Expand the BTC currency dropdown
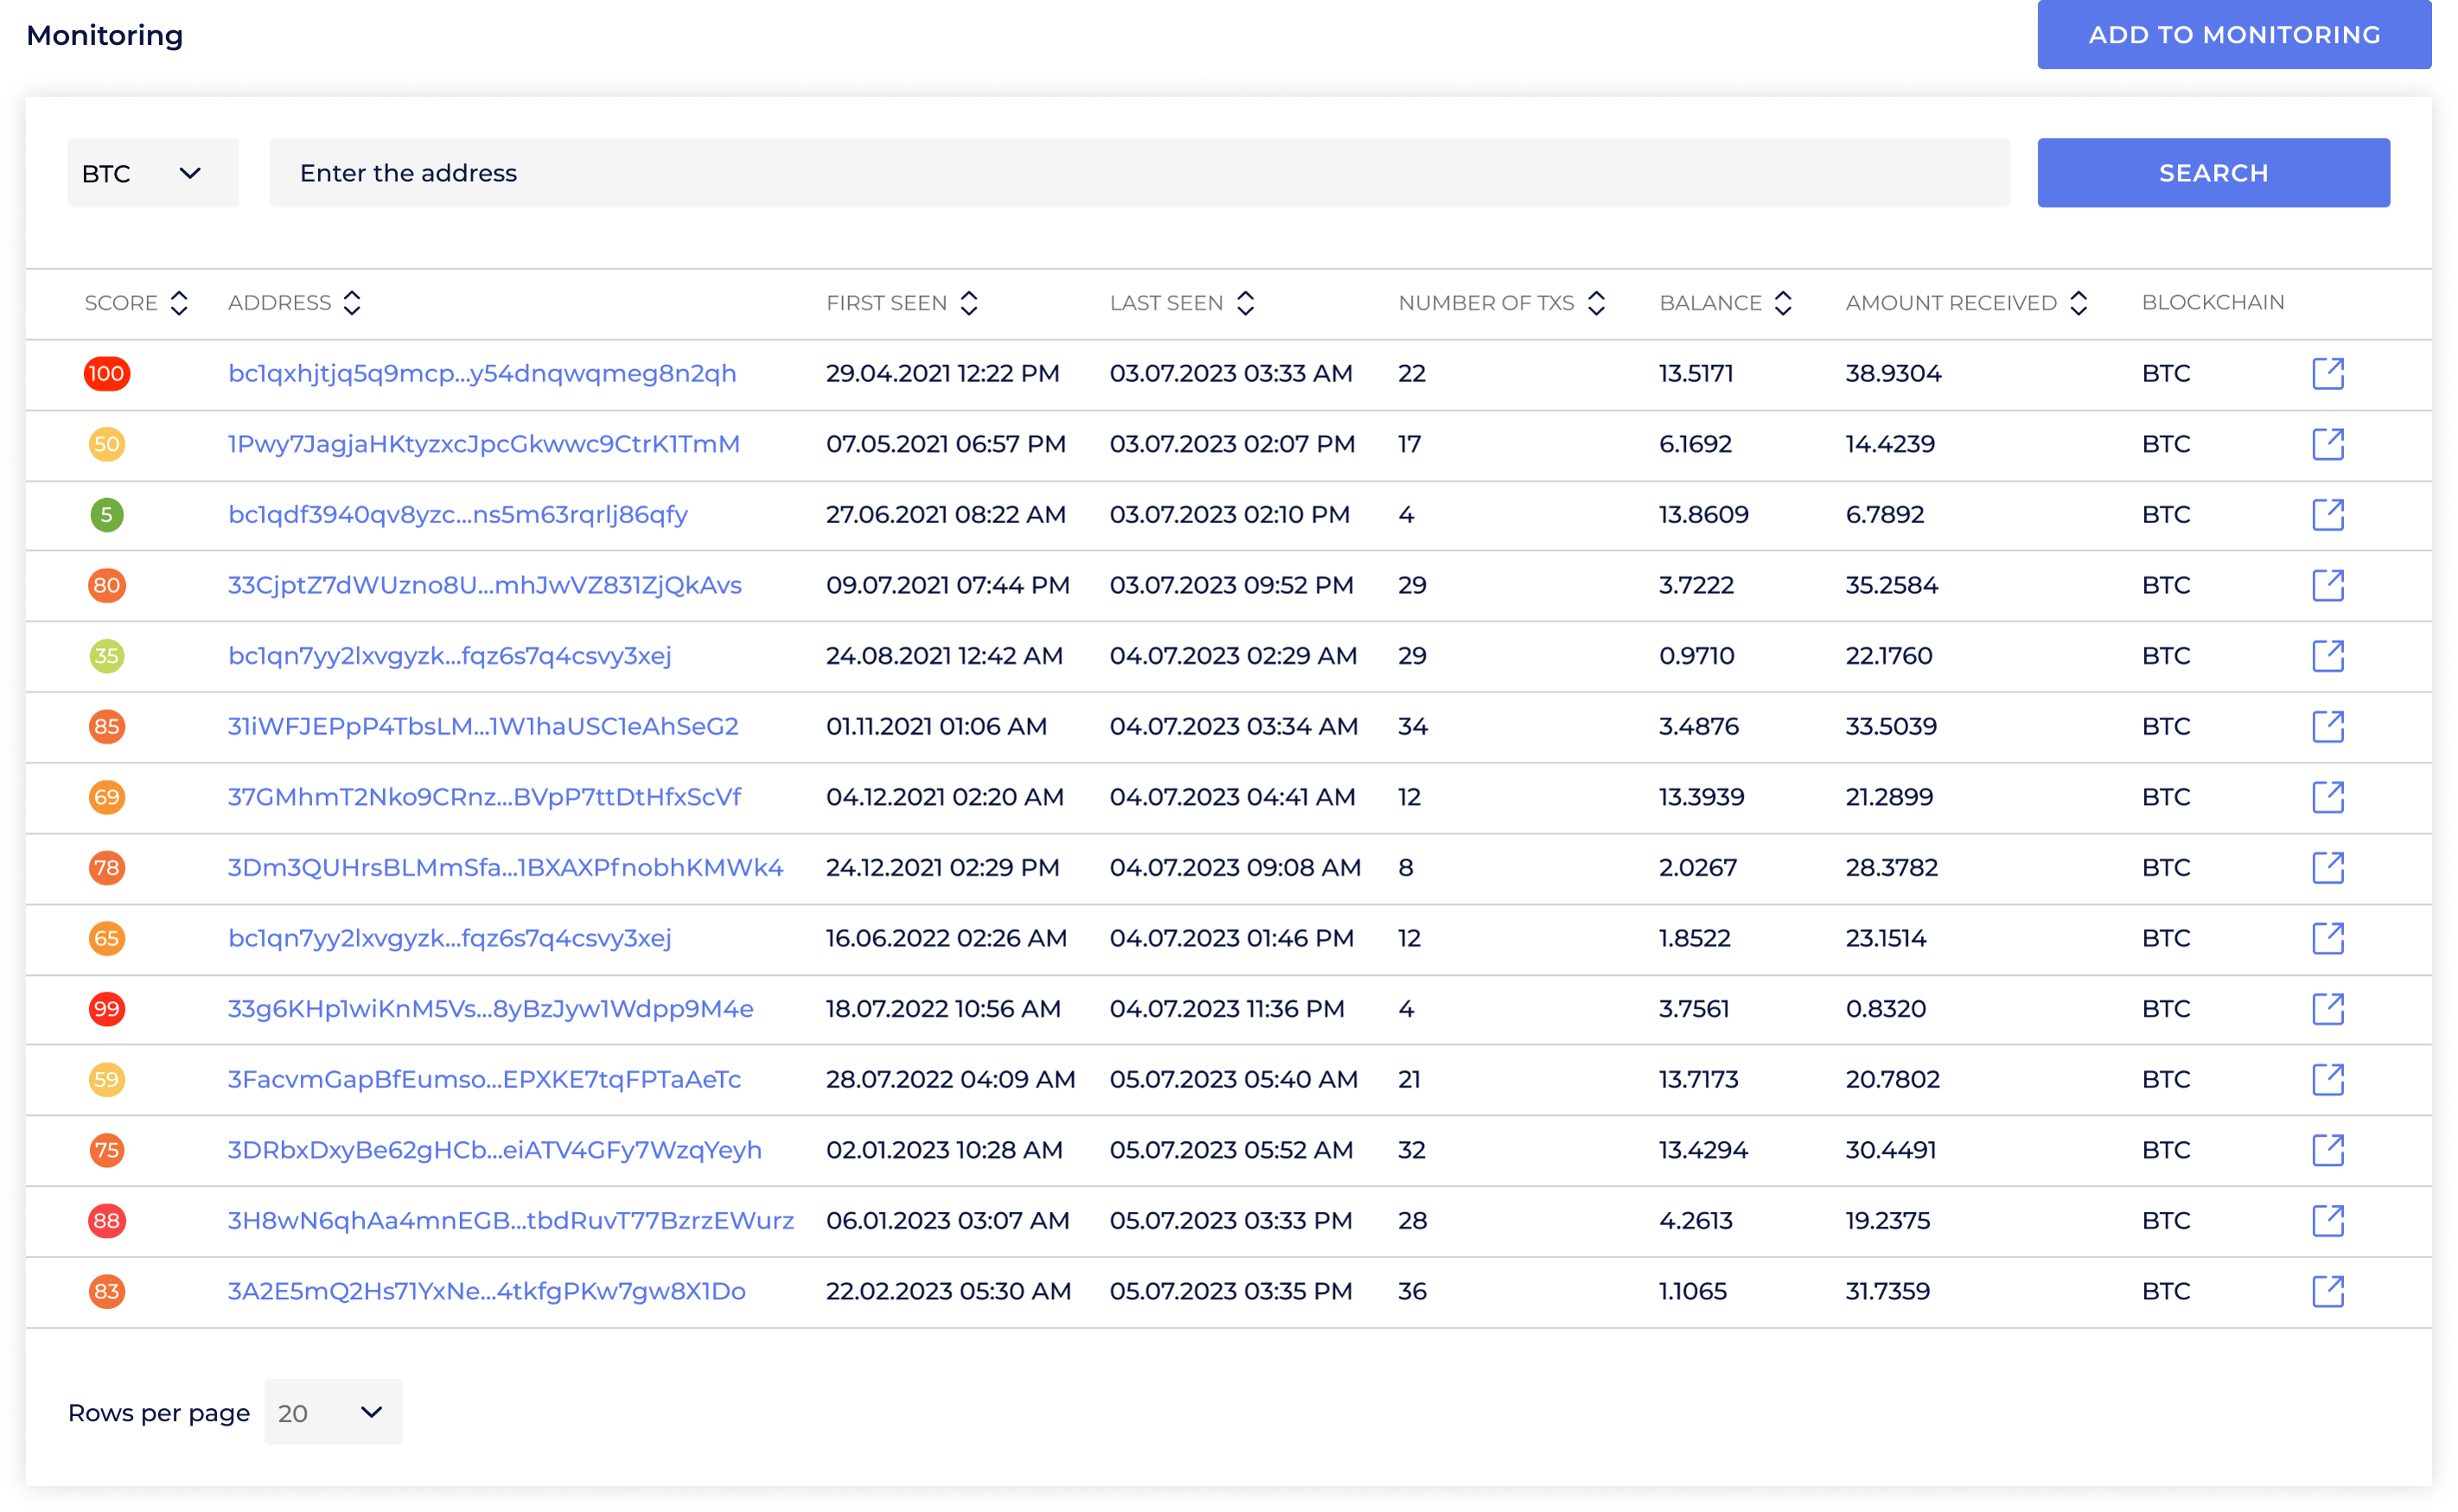Screen dimensions: 2458x1512 coord(153,173)
